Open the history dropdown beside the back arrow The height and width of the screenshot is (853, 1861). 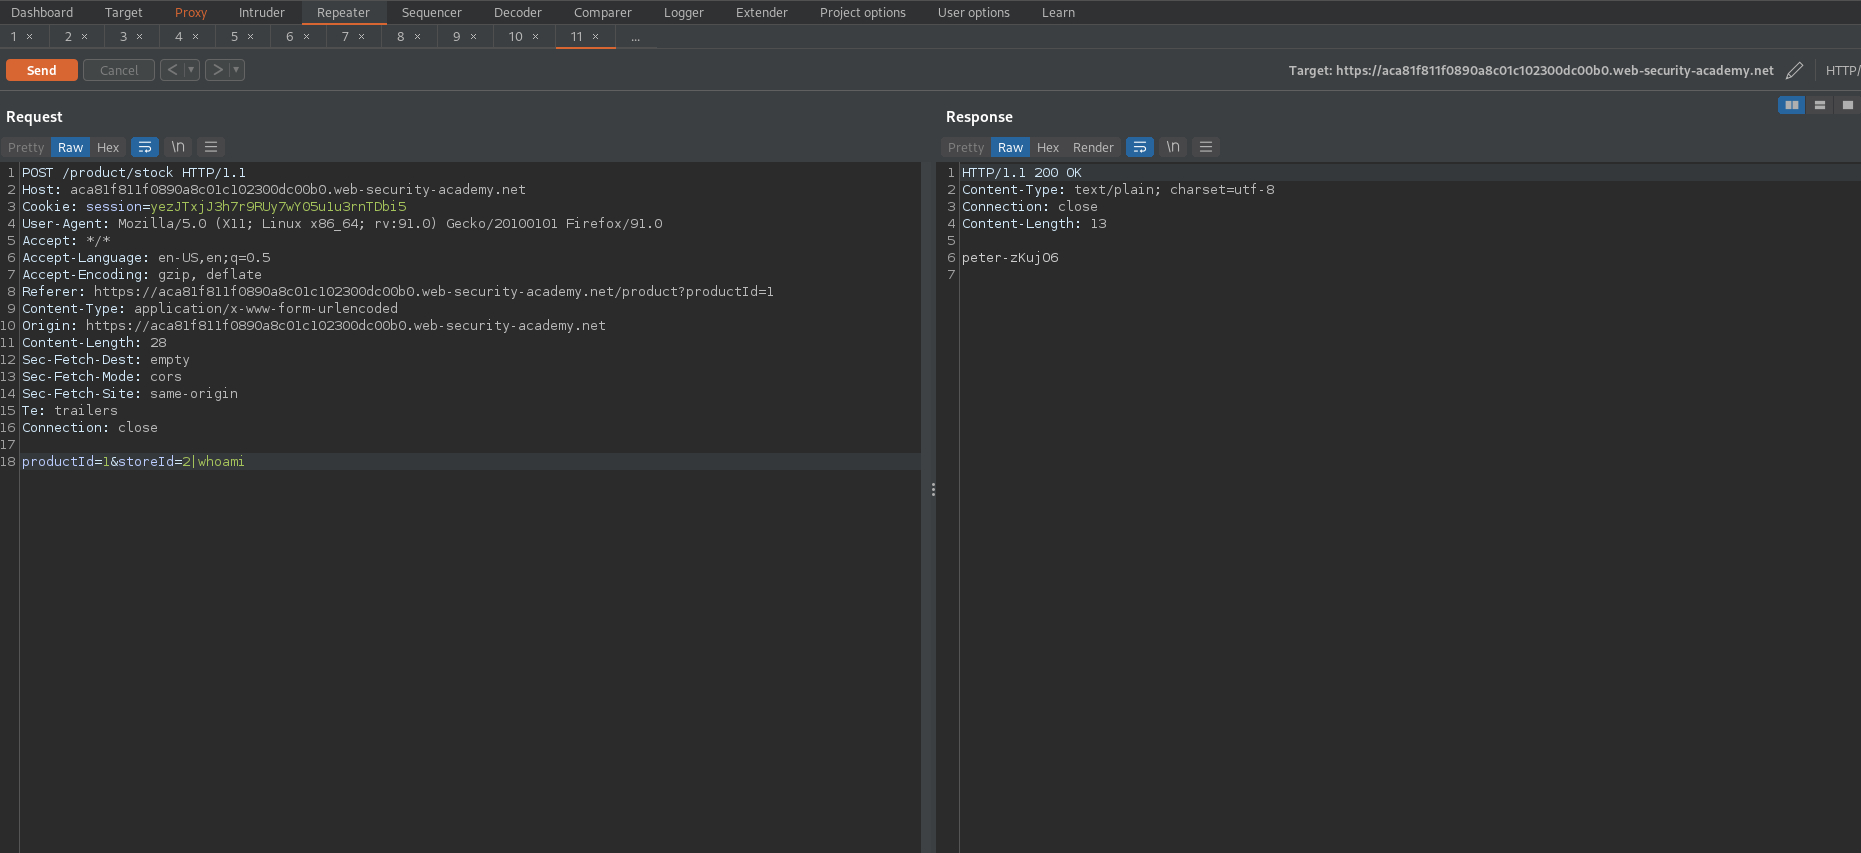point(192,70)
